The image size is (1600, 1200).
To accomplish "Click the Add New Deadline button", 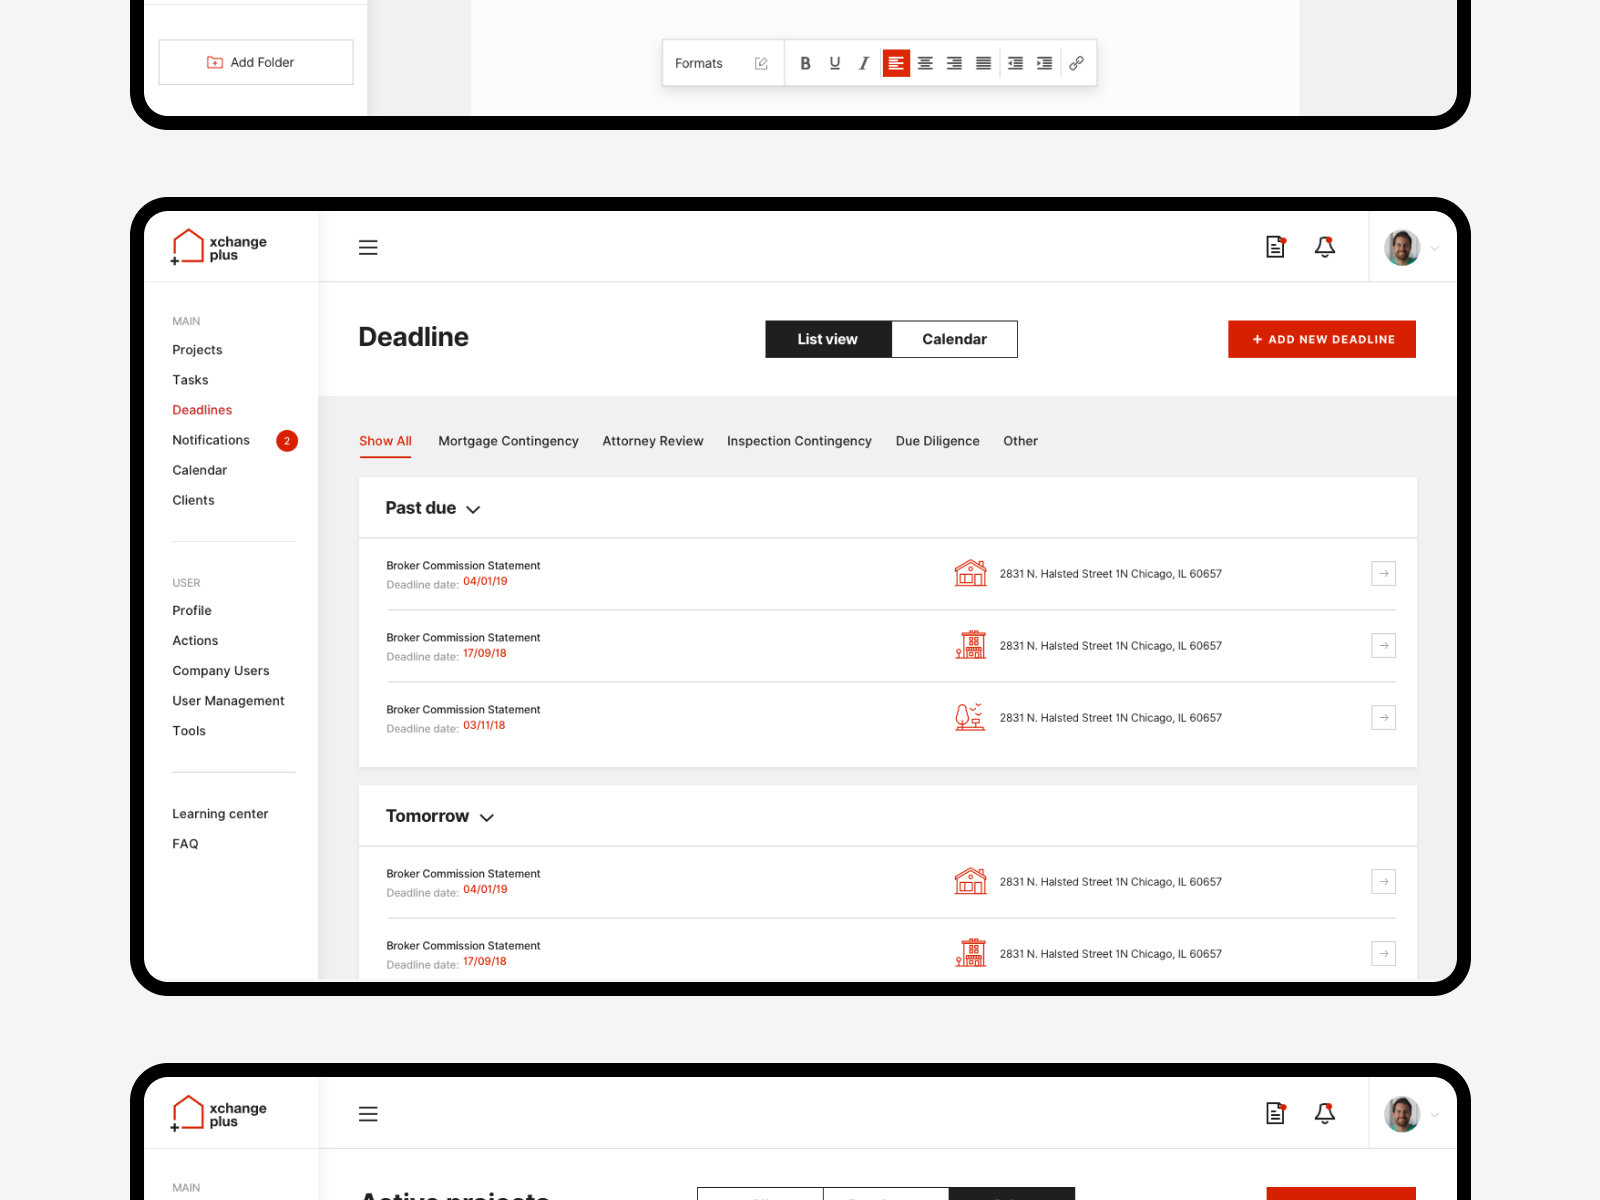I will tap(1321, 339).
